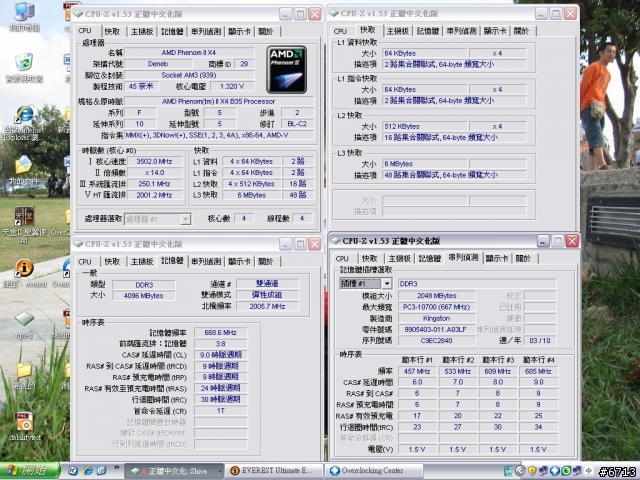Screen dimensions: 640x480
Task: Click the Windows 開始 Start button
Action: [29, 471]
